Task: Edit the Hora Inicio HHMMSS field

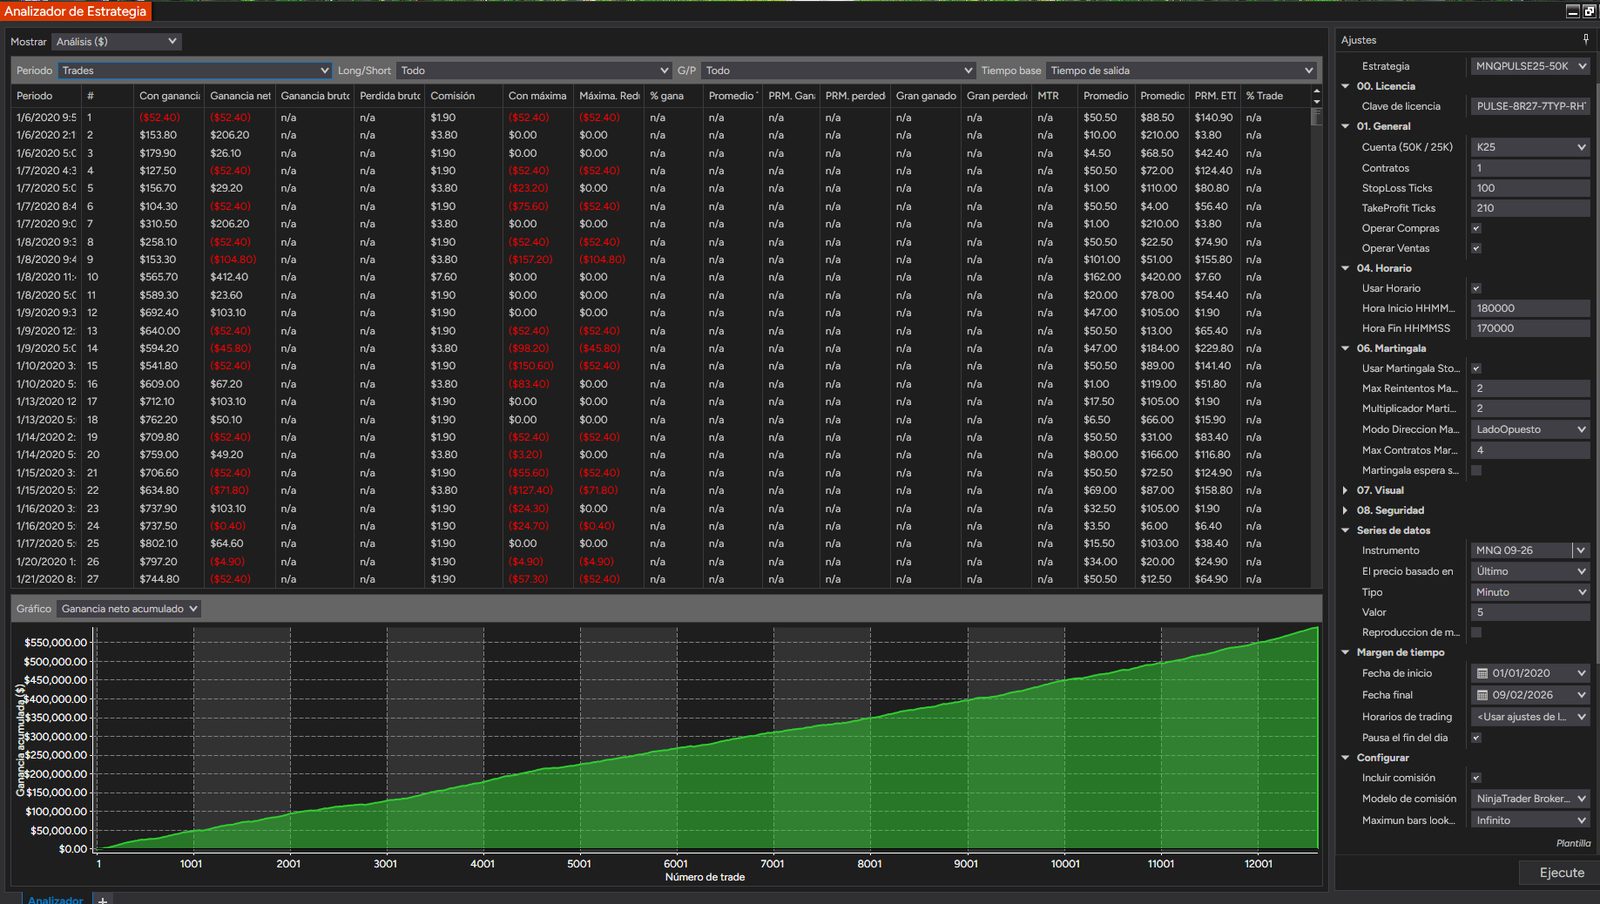Action: [1530, 308]
